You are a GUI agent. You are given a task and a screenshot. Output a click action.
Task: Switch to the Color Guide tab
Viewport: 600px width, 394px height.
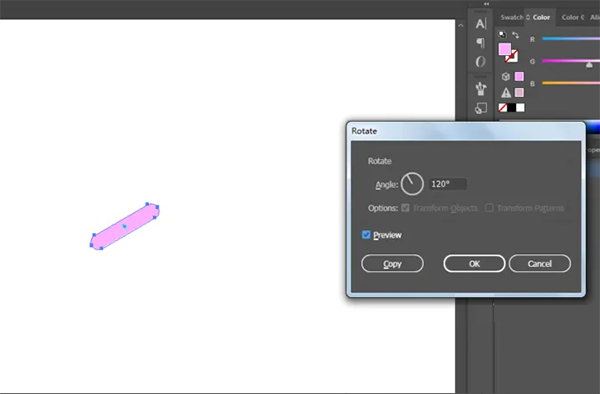(x=573, y=17)
